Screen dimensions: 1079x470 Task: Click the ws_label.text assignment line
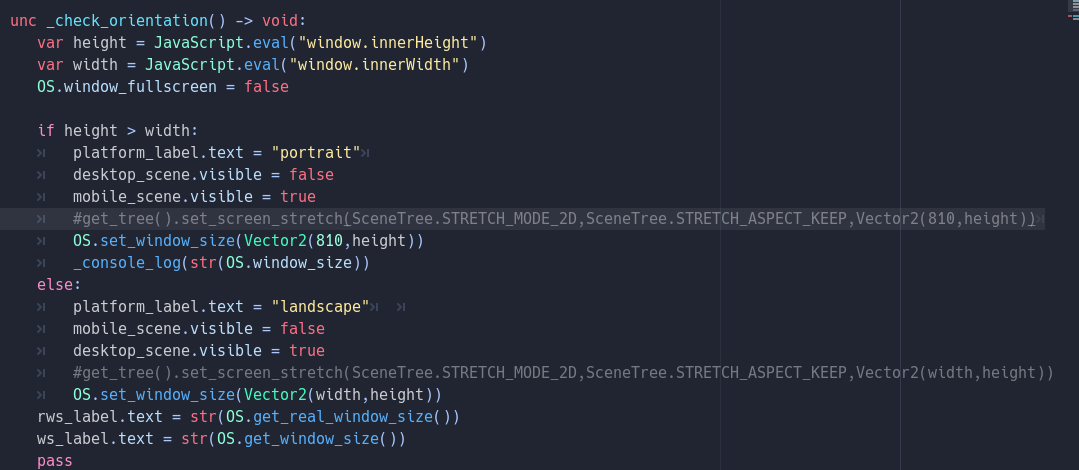[222, 439]
